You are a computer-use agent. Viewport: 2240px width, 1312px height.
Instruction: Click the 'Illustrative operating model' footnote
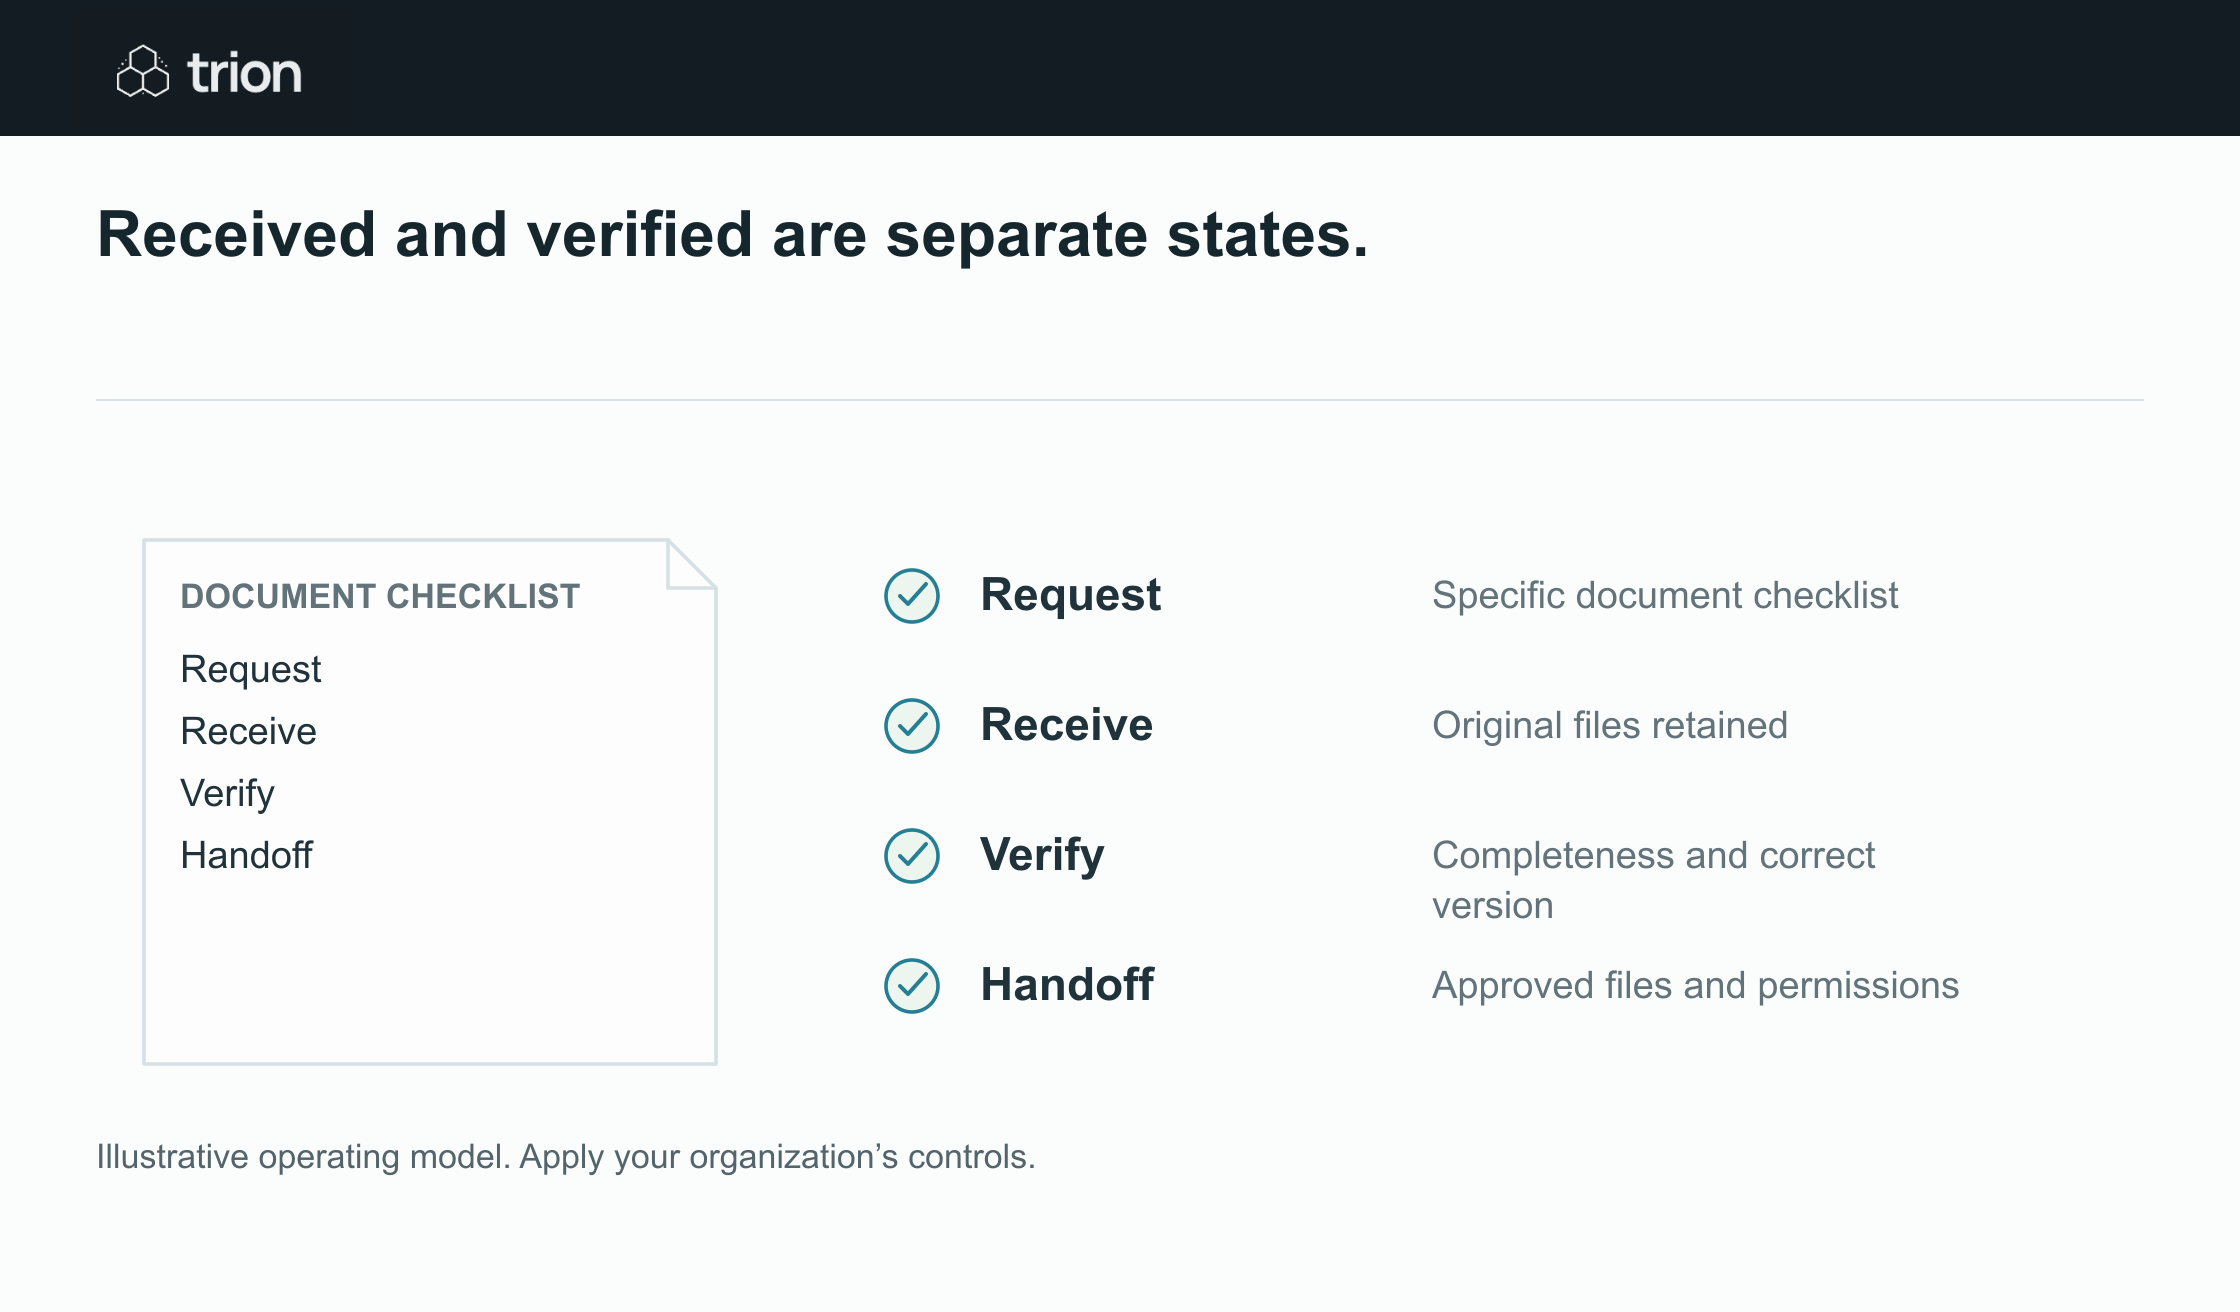566,1157
